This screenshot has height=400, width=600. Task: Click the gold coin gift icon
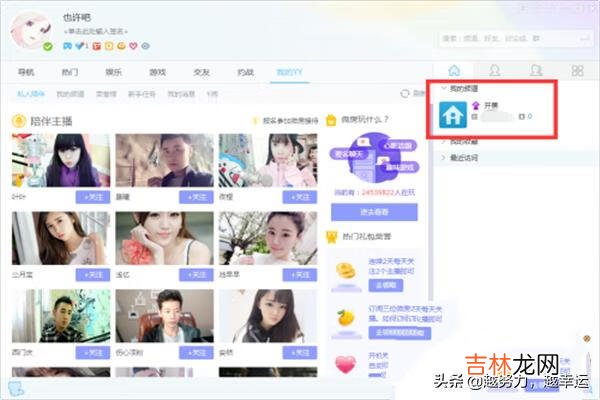click(345, 270)
